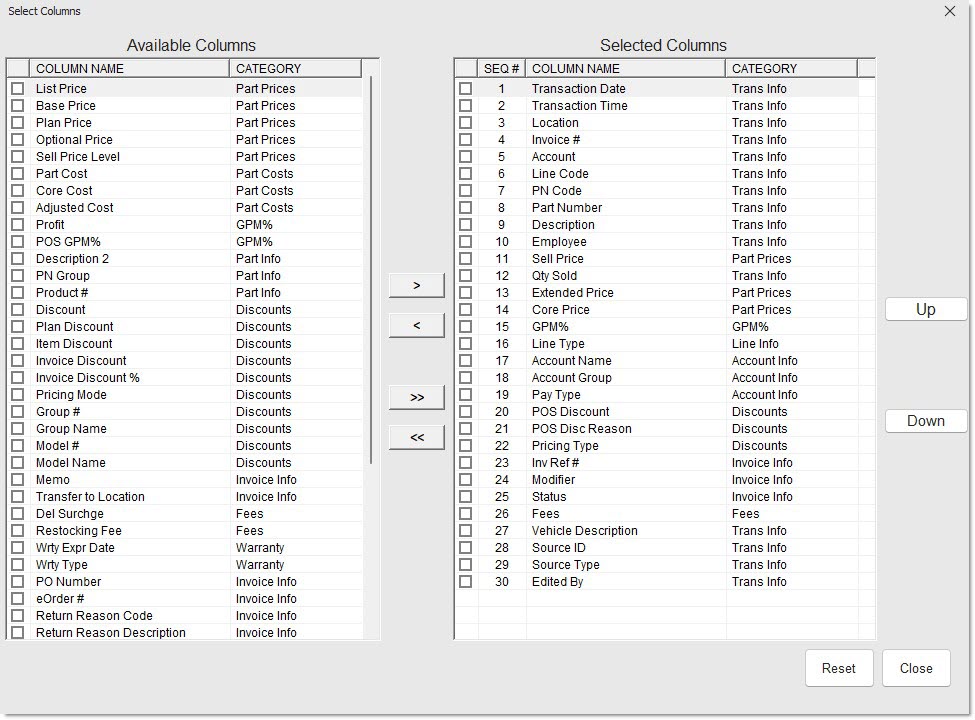Click the Close button at bottom

915,669
